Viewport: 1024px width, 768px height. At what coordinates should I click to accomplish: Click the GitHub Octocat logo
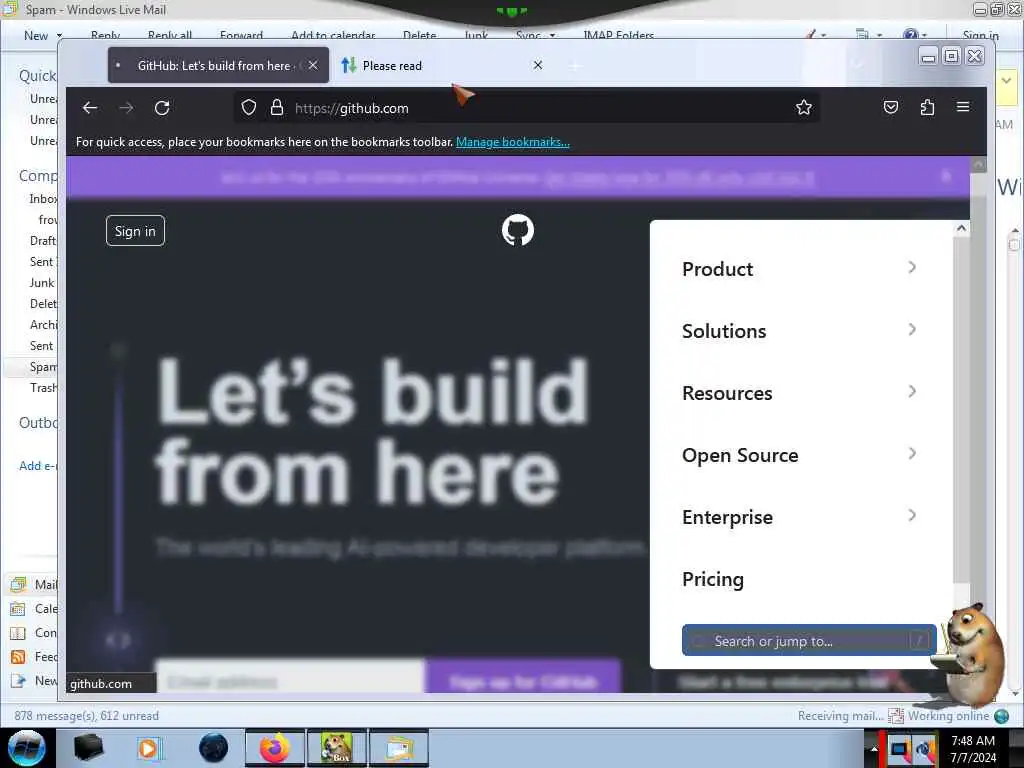518,230
